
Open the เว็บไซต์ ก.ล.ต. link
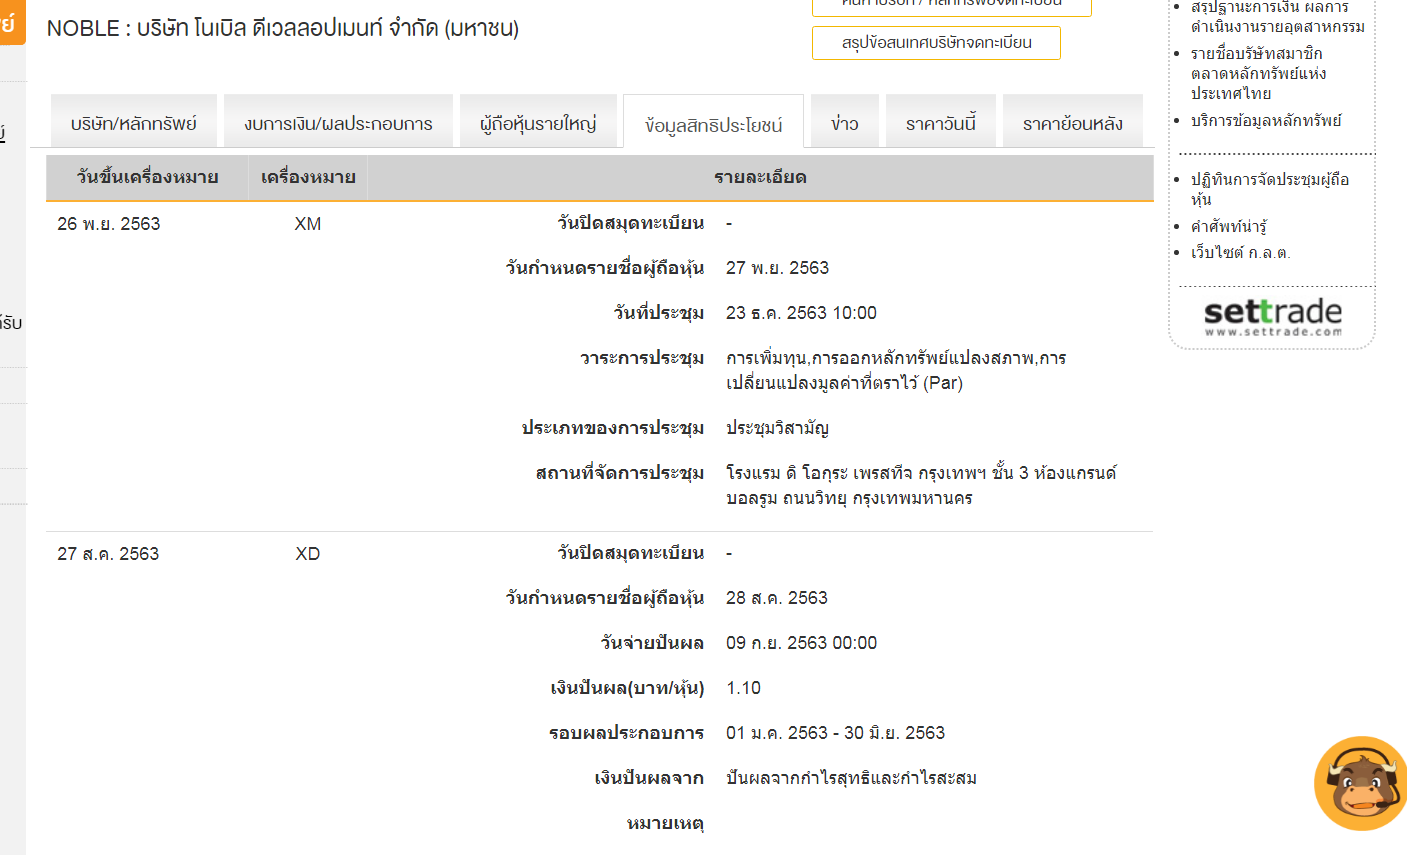(x=1240, y=253)
